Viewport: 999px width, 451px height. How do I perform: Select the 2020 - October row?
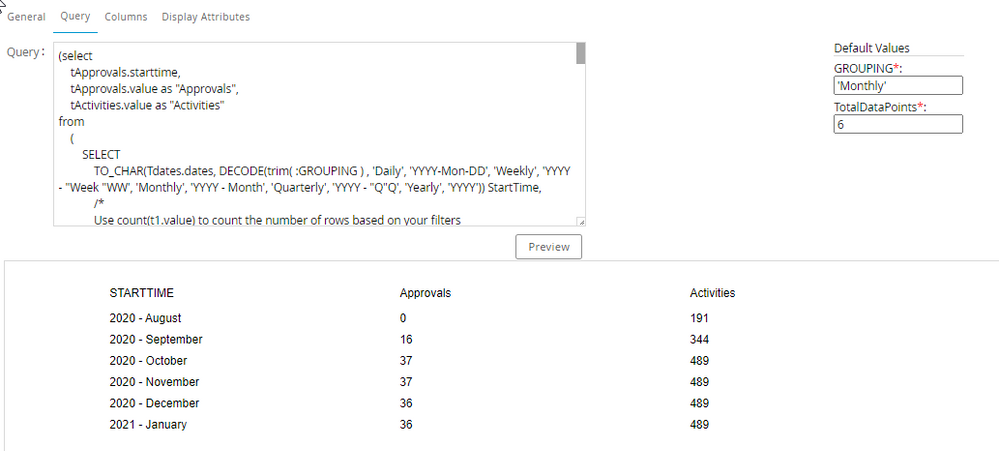tap(148, 361)
